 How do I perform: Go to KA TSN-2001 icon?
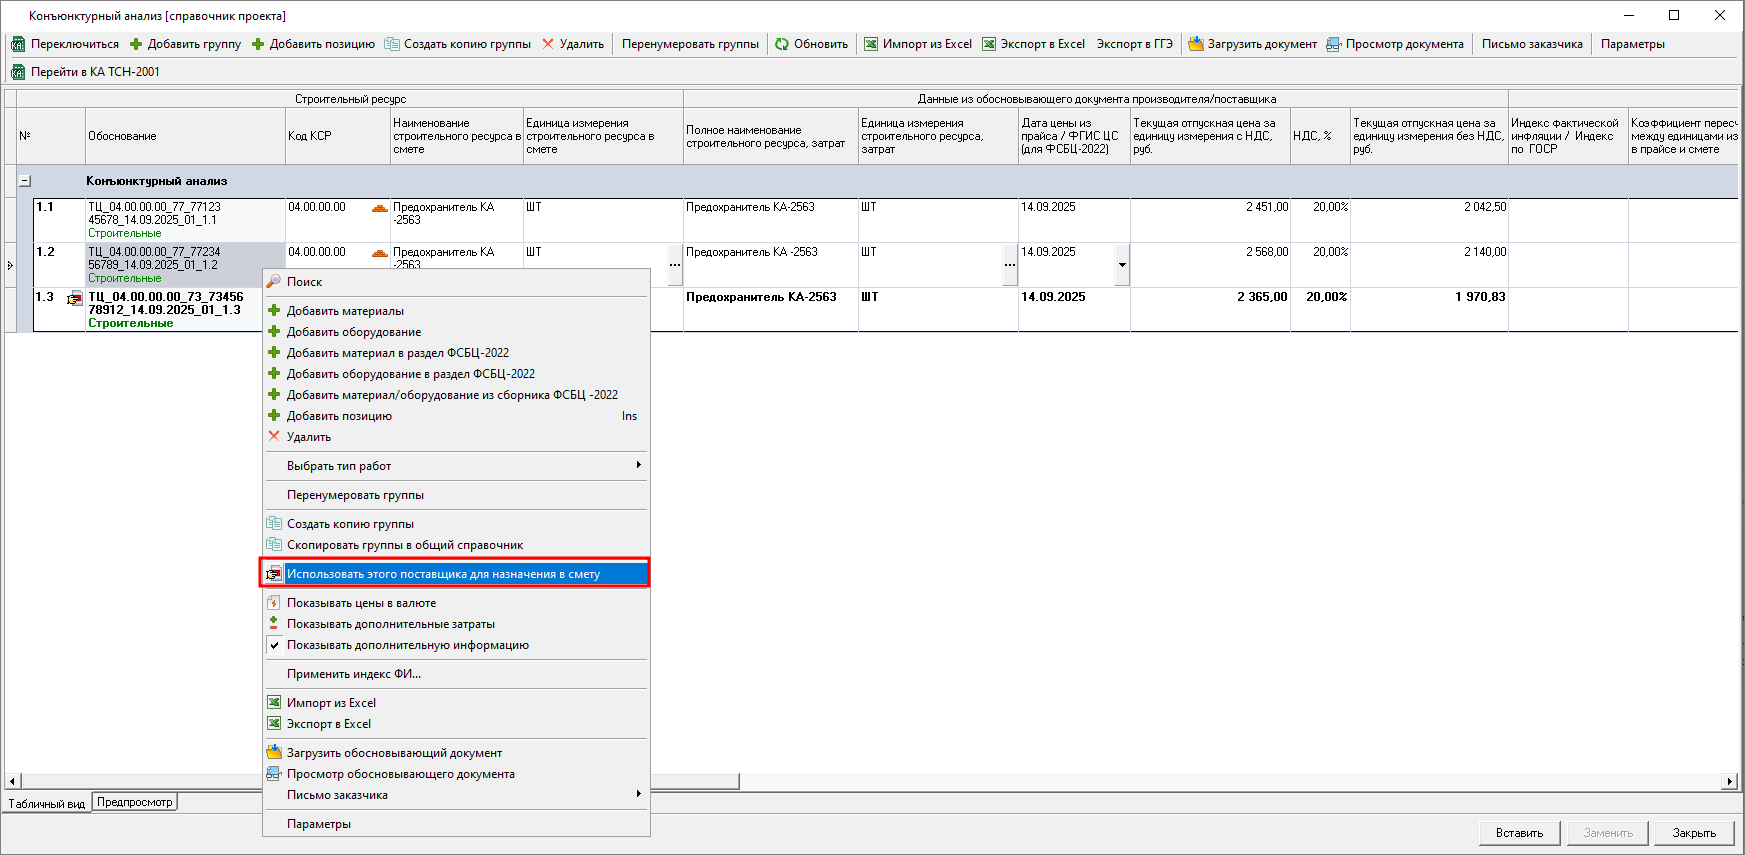pyautogui.click(x=18, y=72)
